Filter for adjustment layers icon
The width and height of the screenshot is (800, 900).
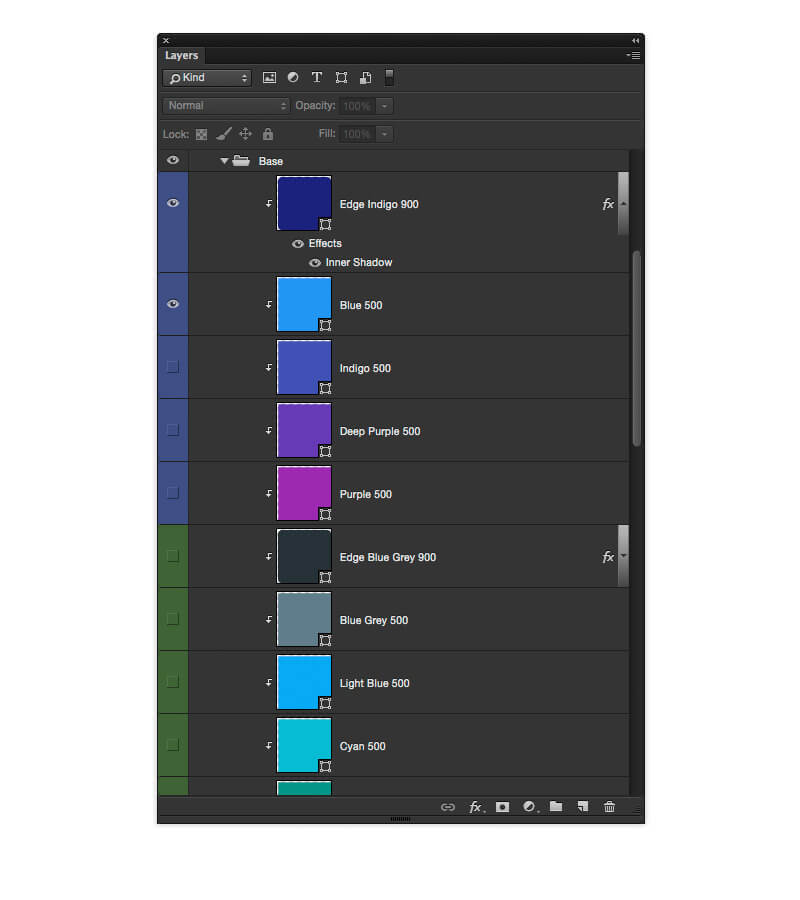tap(293, 77)
